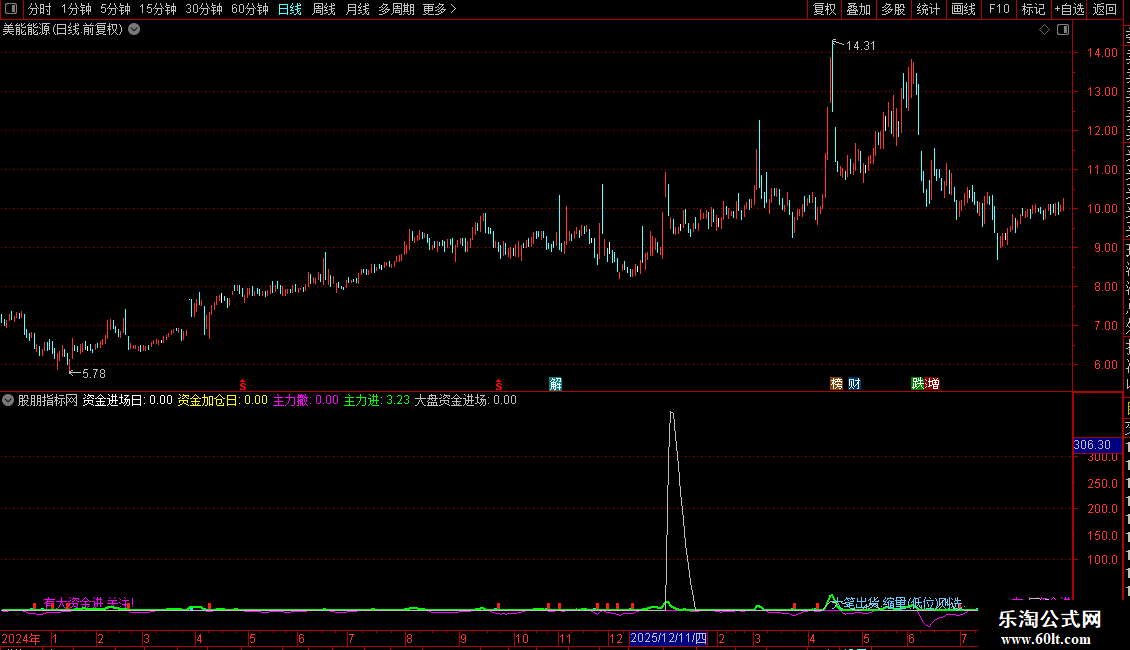Switch to 分时 intraday chart

tap(40, 9)
